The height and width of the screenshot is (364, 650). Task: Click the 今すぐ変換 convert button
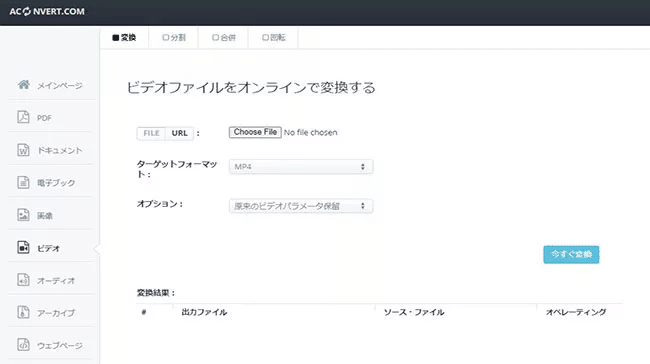click(x=571, y=255)
